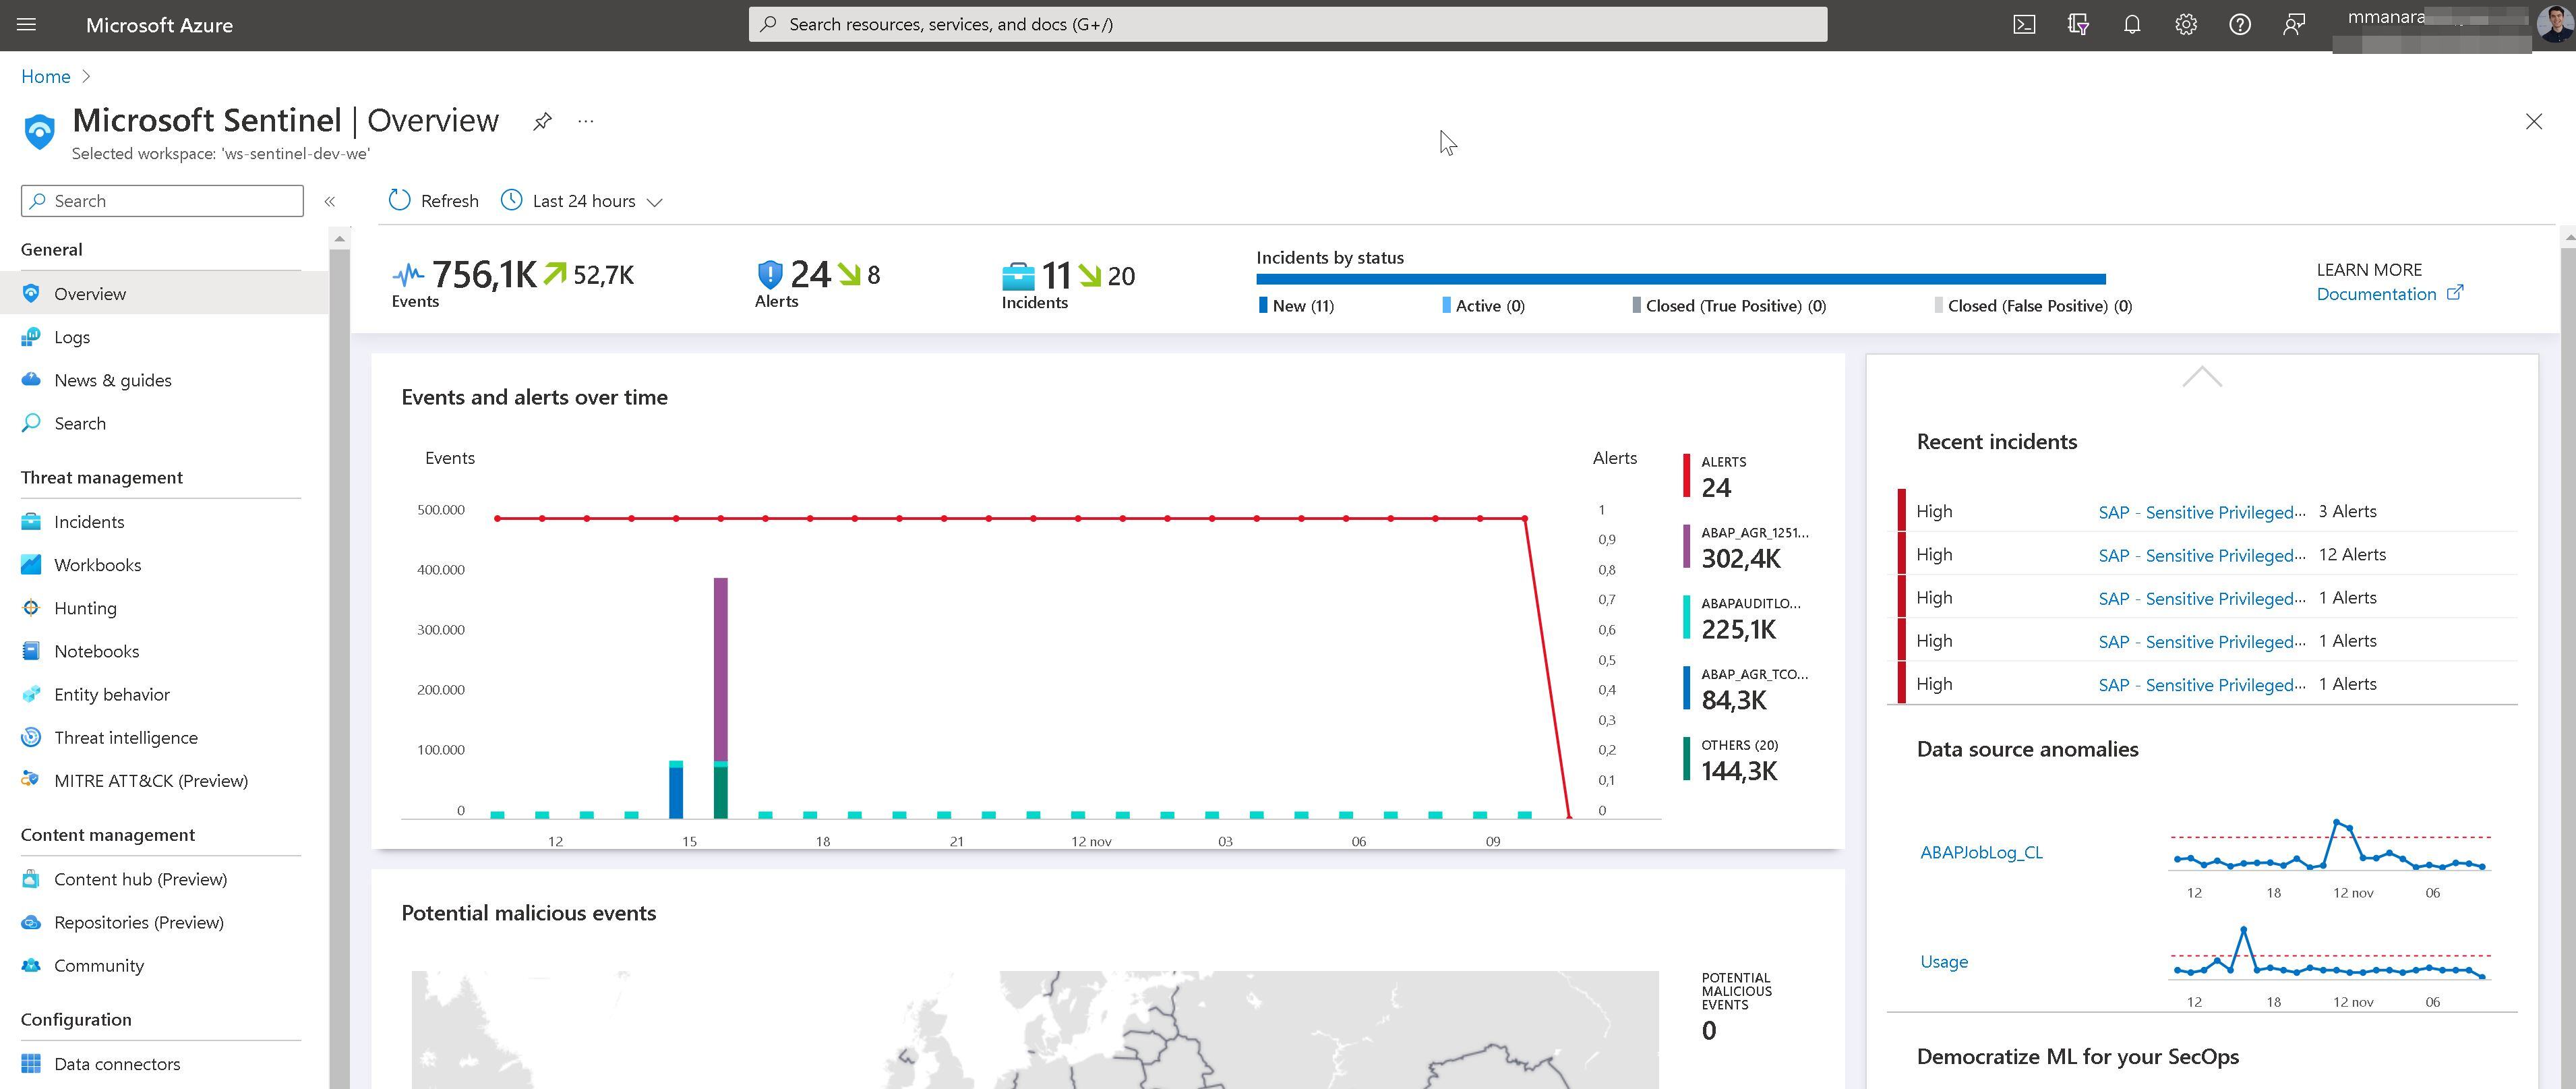Screen dimensions: 2576x1089
Task: Click the Notebooks icon in sidebar
Action: (x=31, y=650)
